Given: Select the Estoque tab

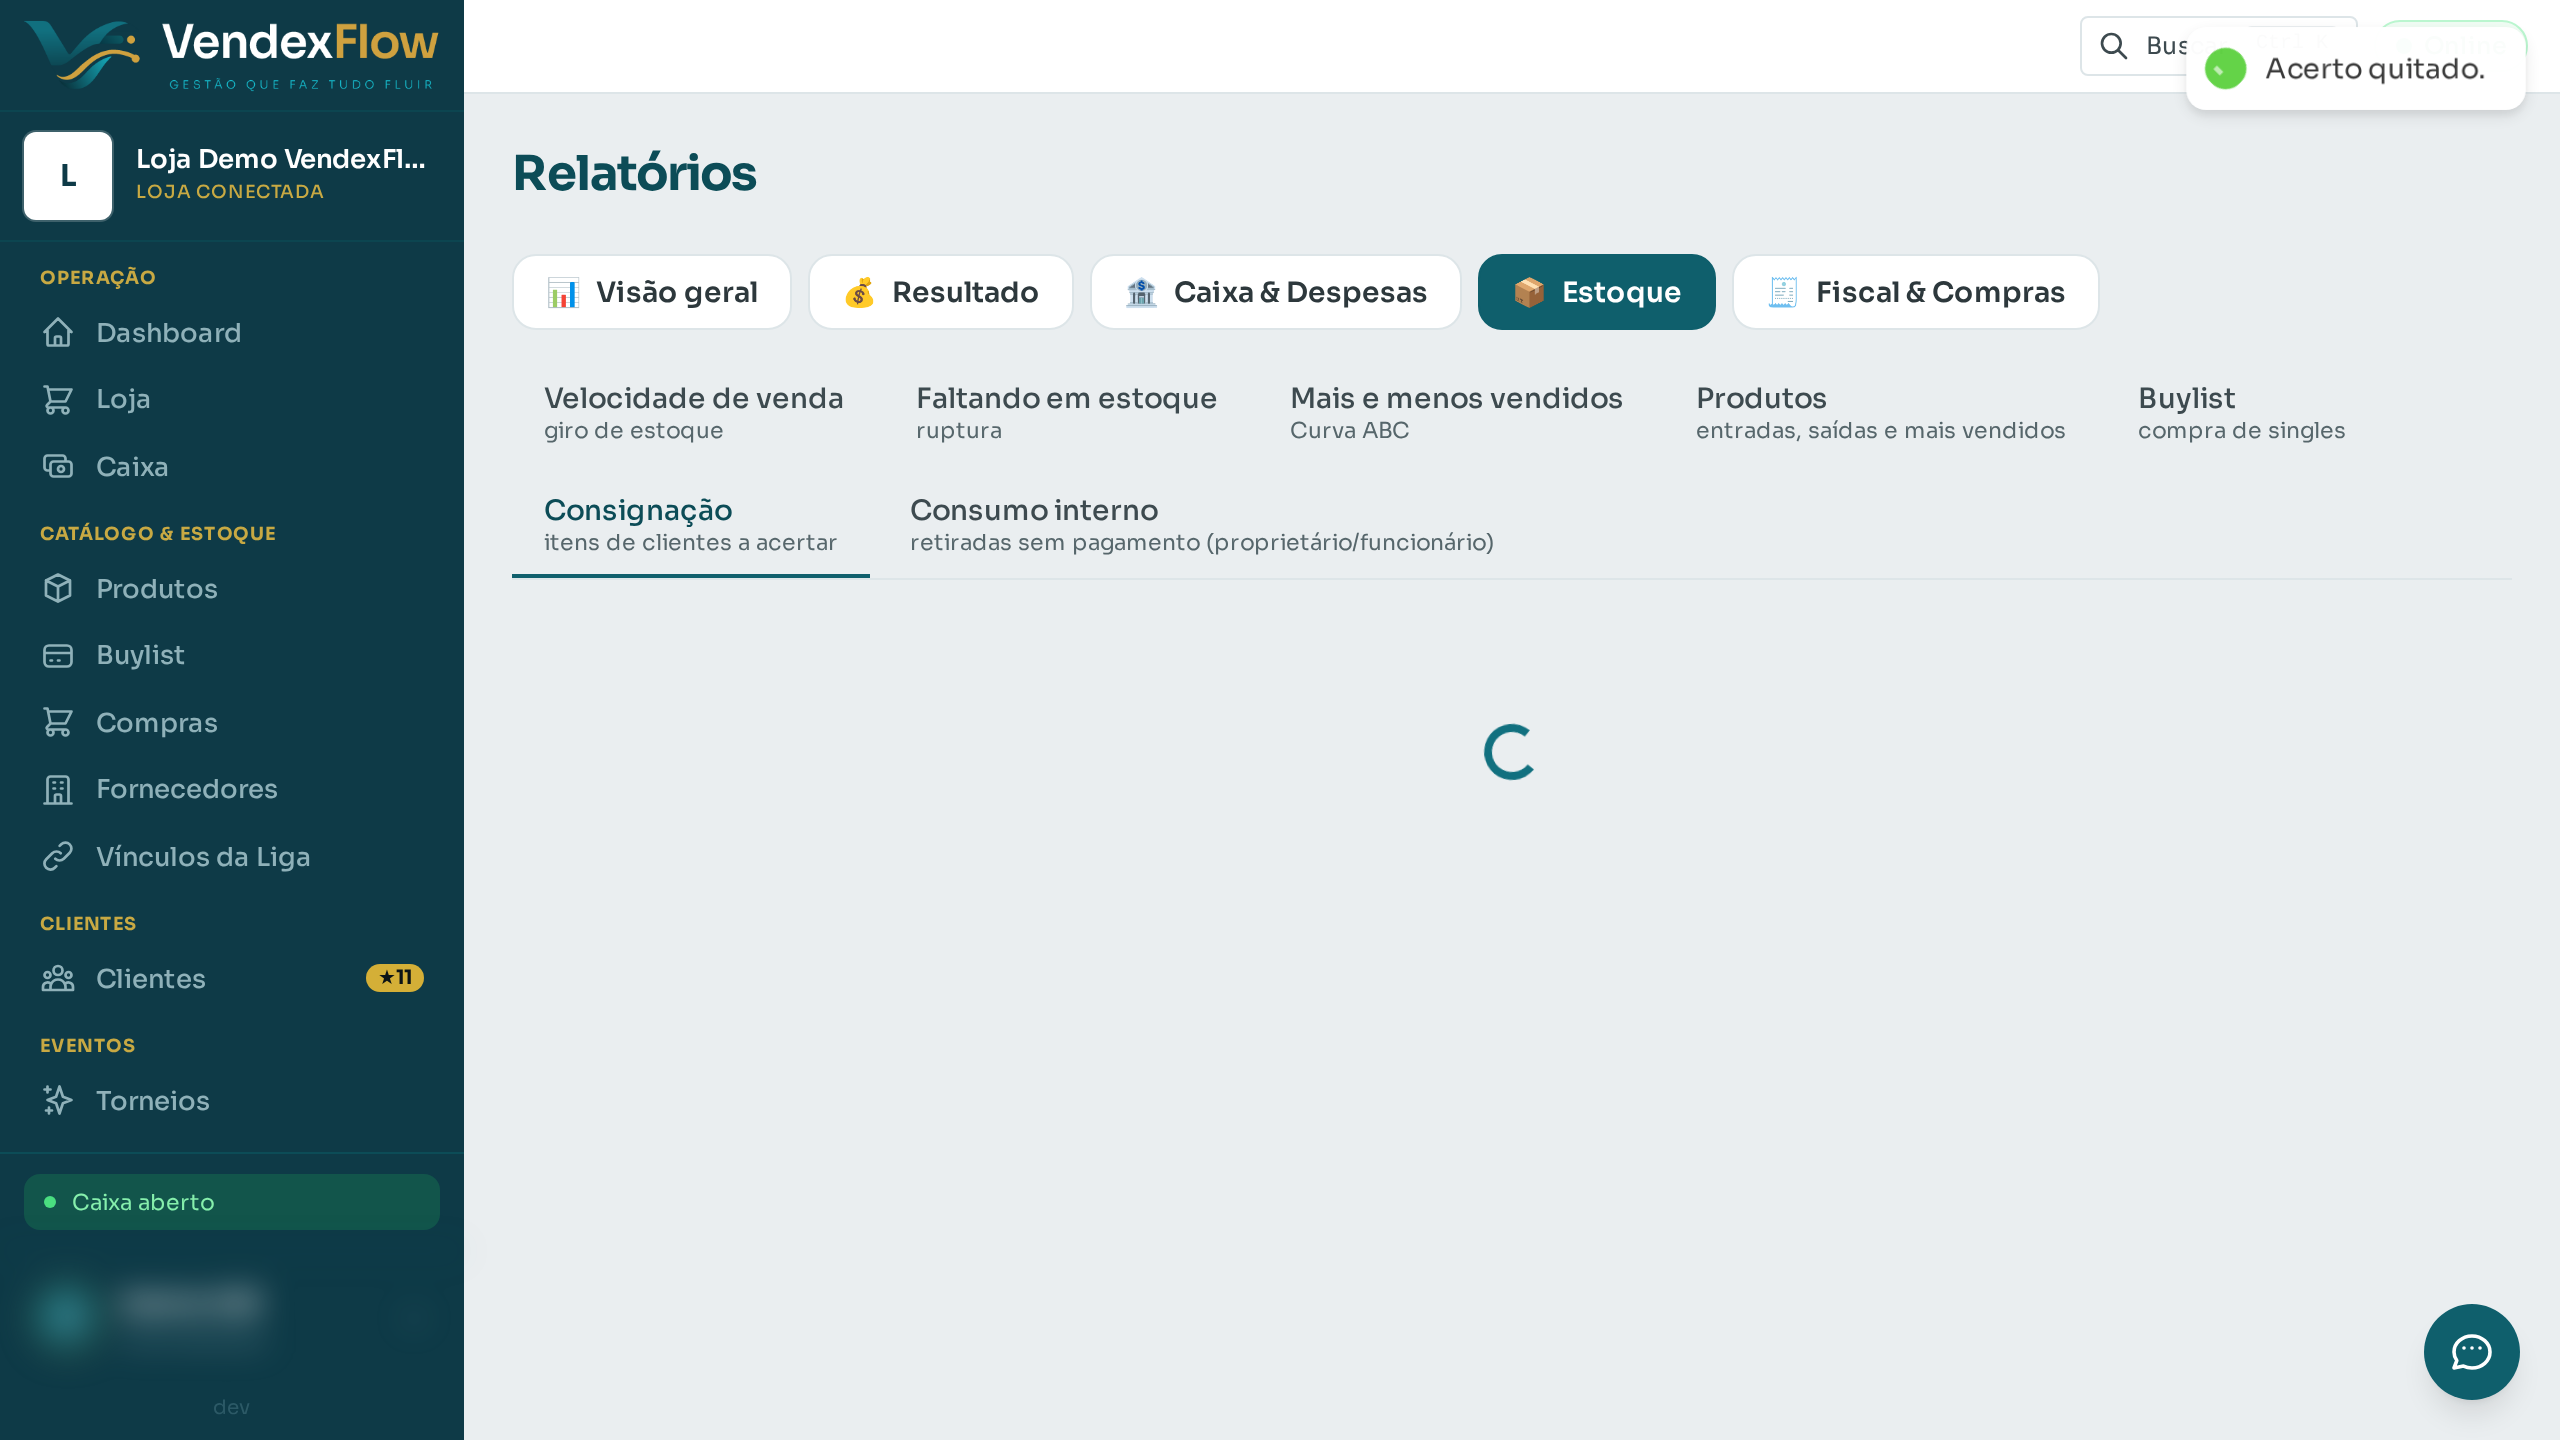Looking at the screenshot, I should [1597, 292].
